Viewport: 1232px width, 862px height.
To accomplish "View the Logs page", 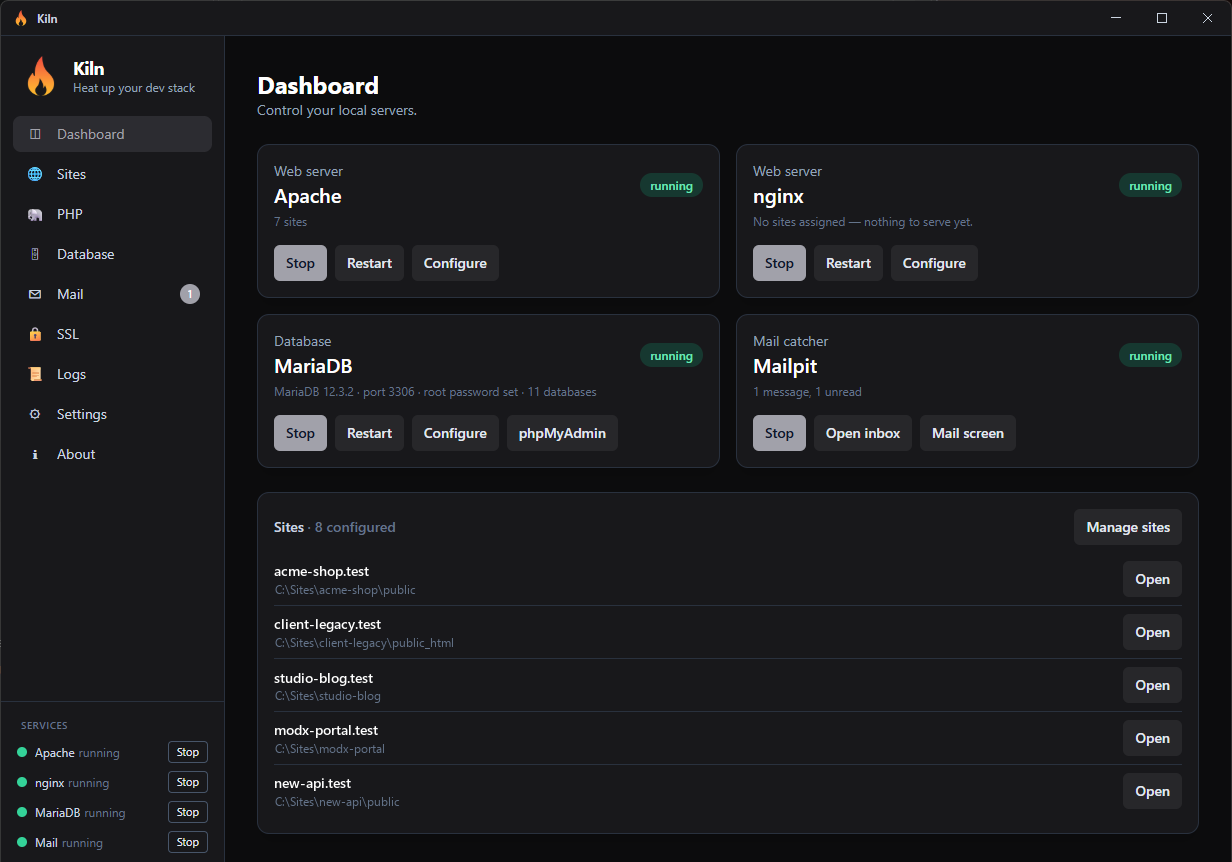I will tap(112, 374).
